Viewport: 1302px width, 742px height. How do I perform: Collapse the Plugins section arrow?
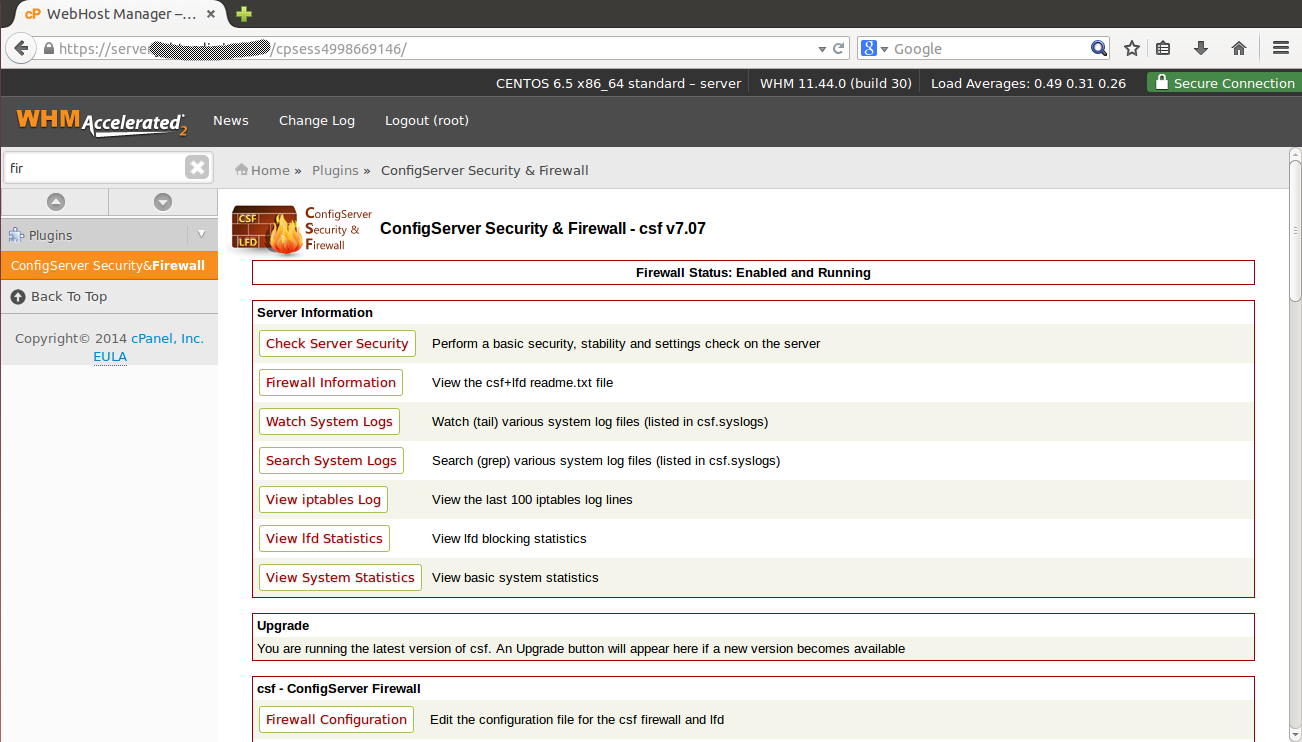click(x=201, y=235)
